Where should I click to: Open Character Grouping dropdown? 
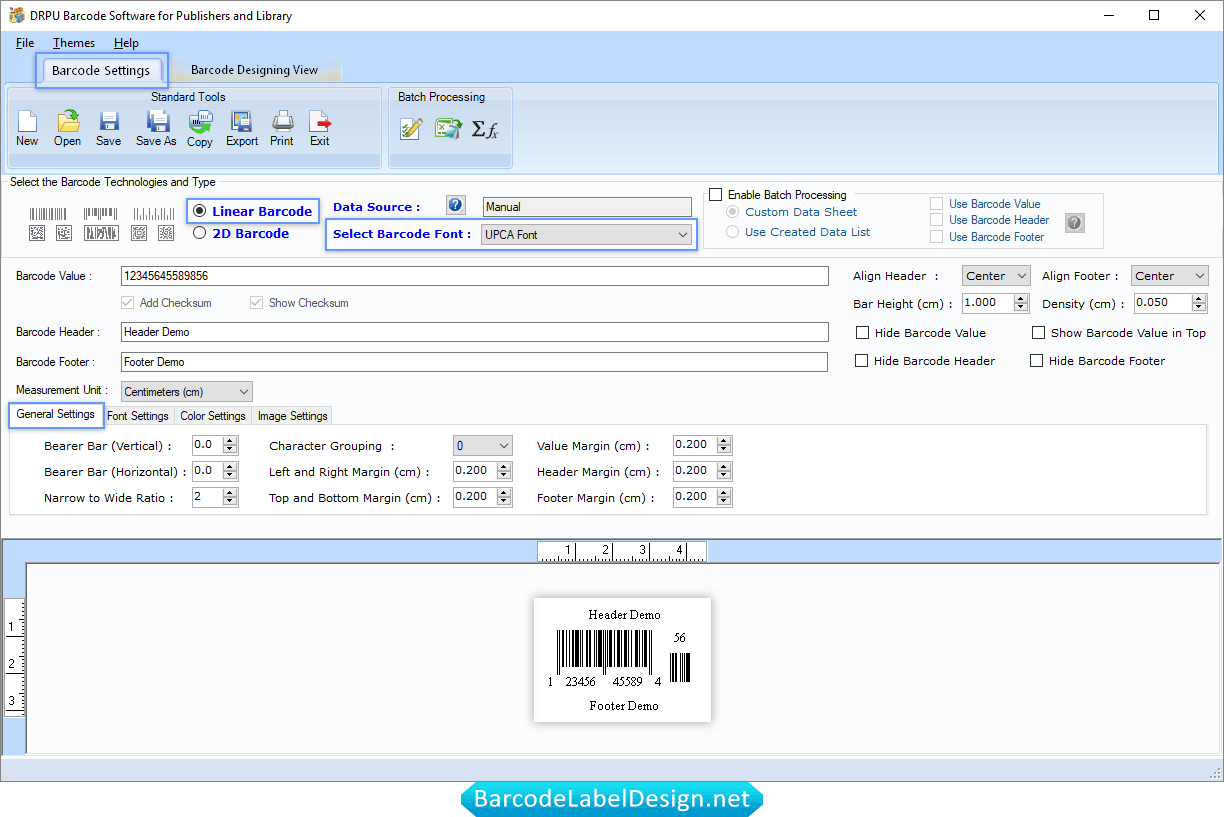483,446
